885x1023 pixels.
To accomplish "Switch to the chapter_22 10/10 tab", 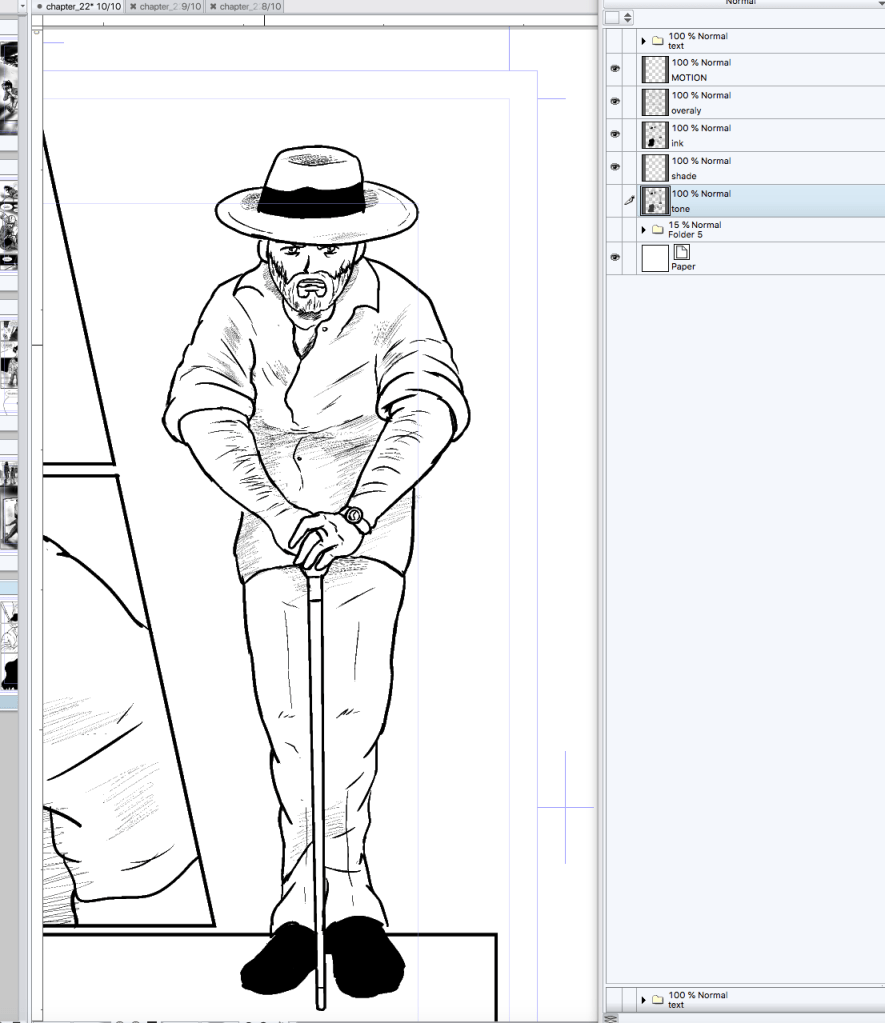I will [78, 7].
